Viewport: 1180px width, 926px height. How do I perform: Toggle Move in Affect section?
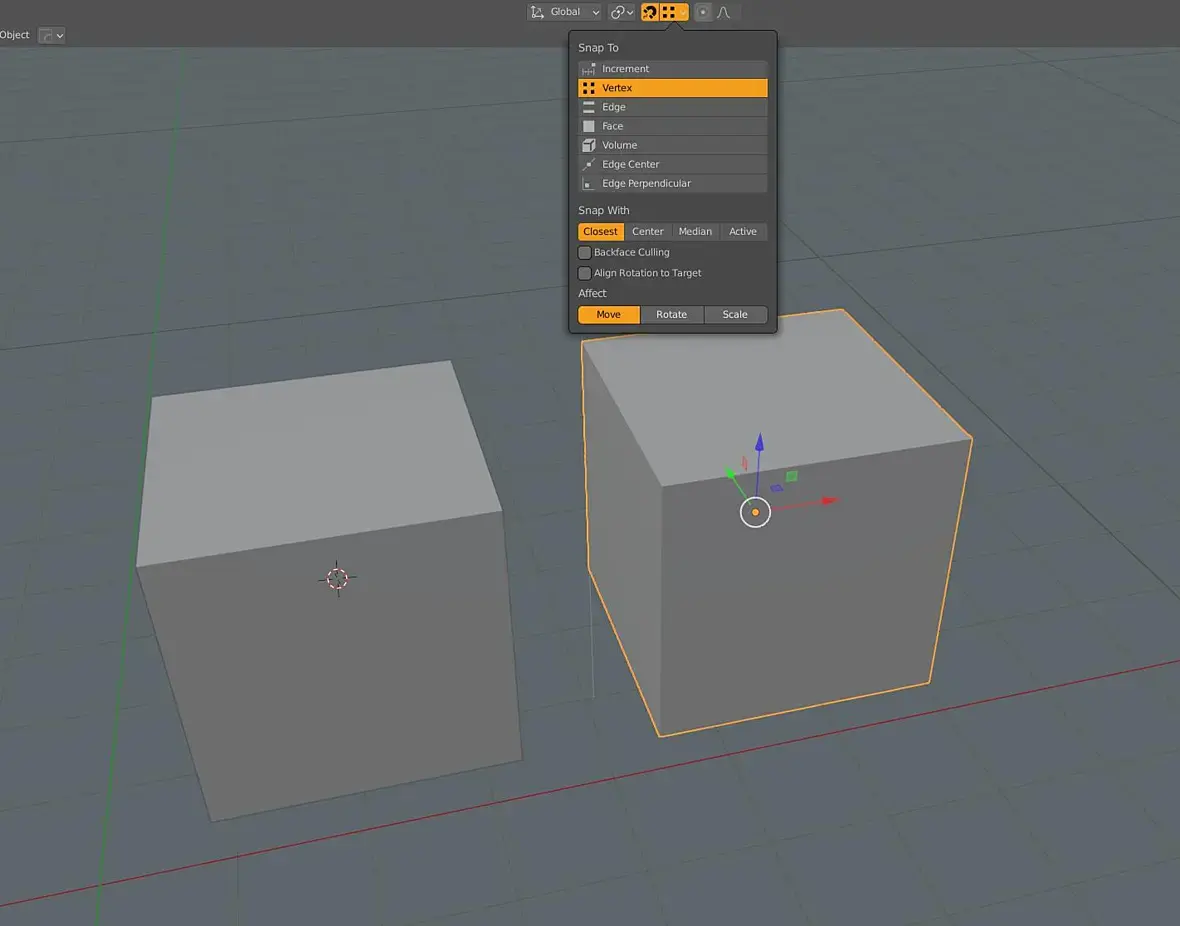609,315
